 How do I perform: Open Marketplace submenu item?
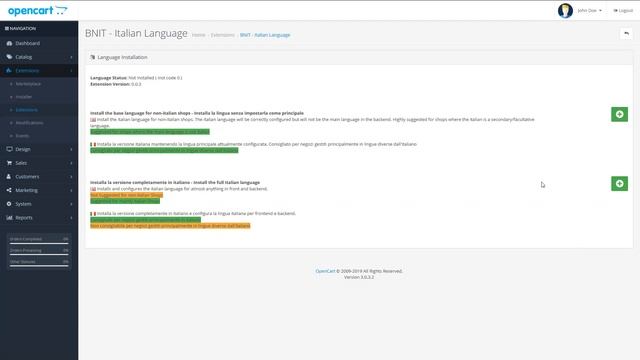click(x=28, y=84)
